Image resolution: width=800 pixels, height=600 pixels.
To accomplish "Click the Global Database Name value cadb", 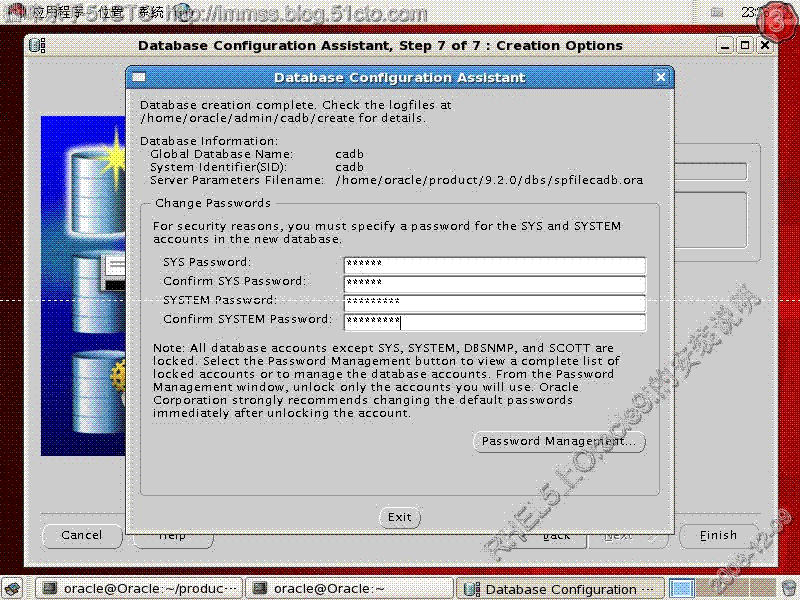I will (349, 154).
